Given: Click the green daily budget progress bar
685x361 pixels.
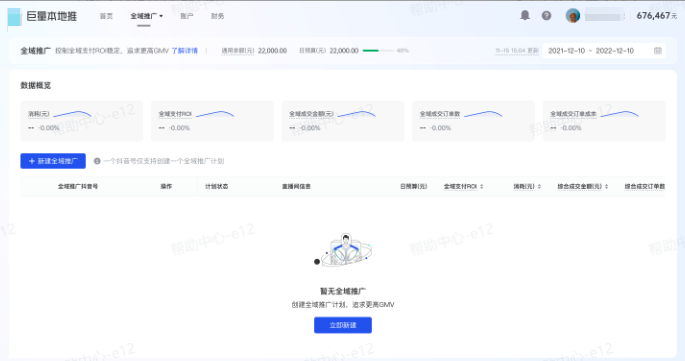Looking at the screenshot, I should pos(378,51).
